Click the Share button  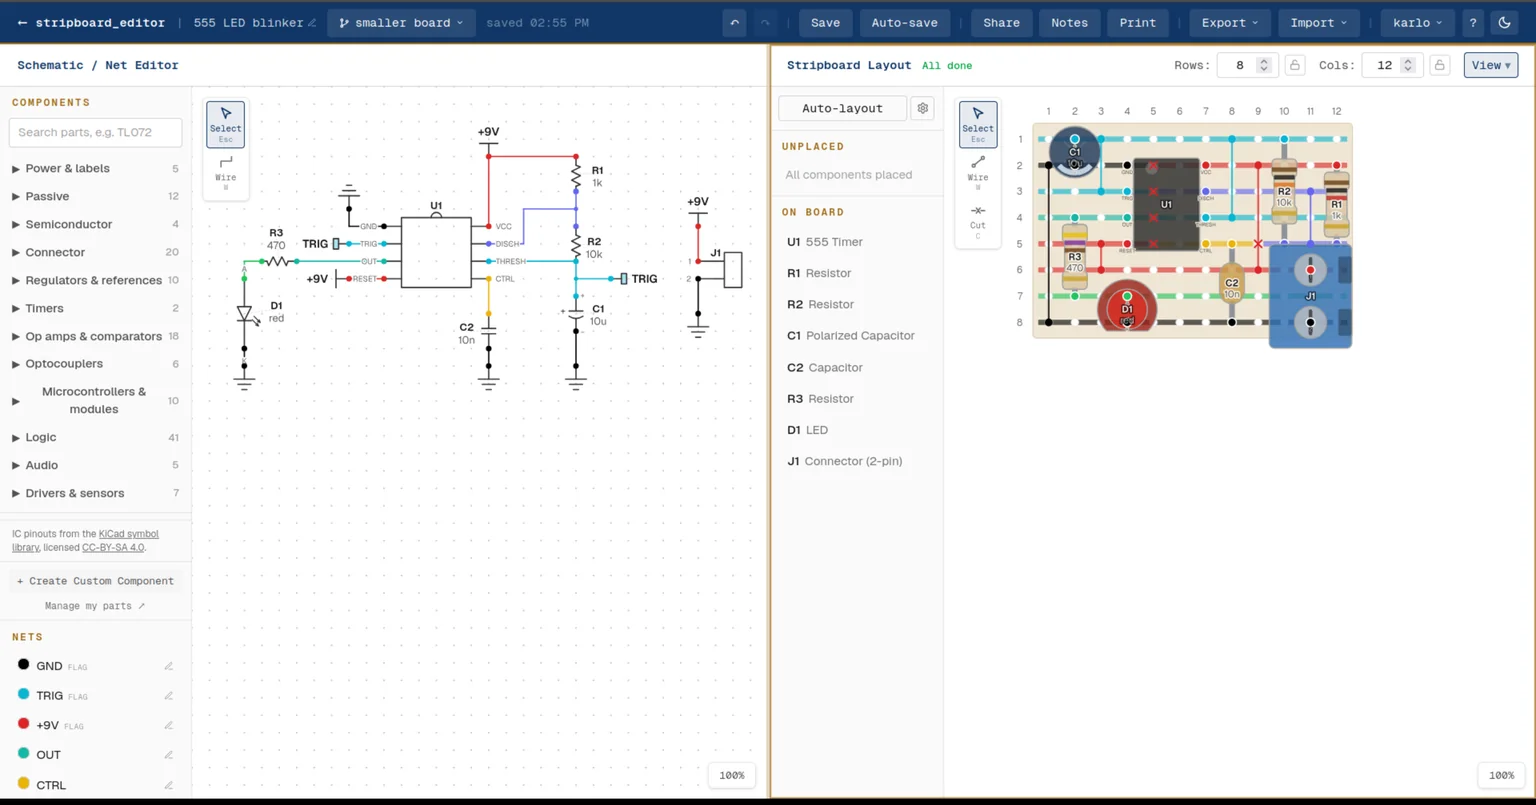click(1001, 23)
